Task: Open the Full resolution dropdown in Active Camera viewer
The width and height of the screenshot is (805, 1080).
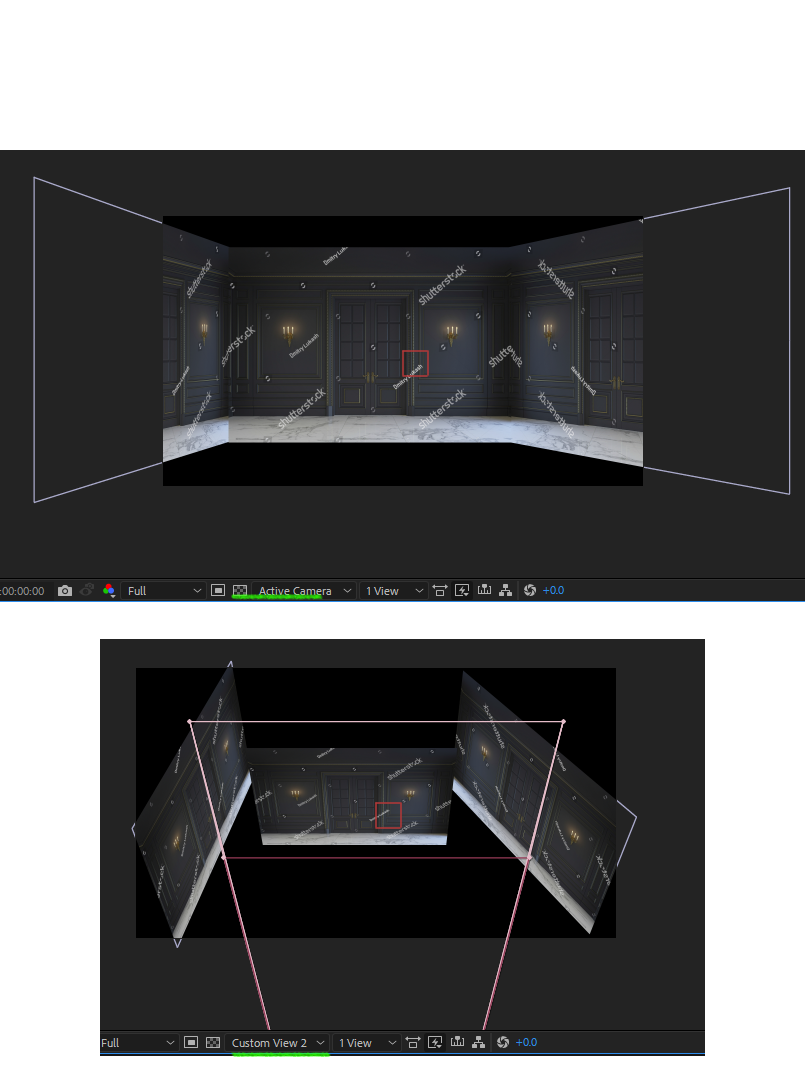Action: tap(163, 590)
